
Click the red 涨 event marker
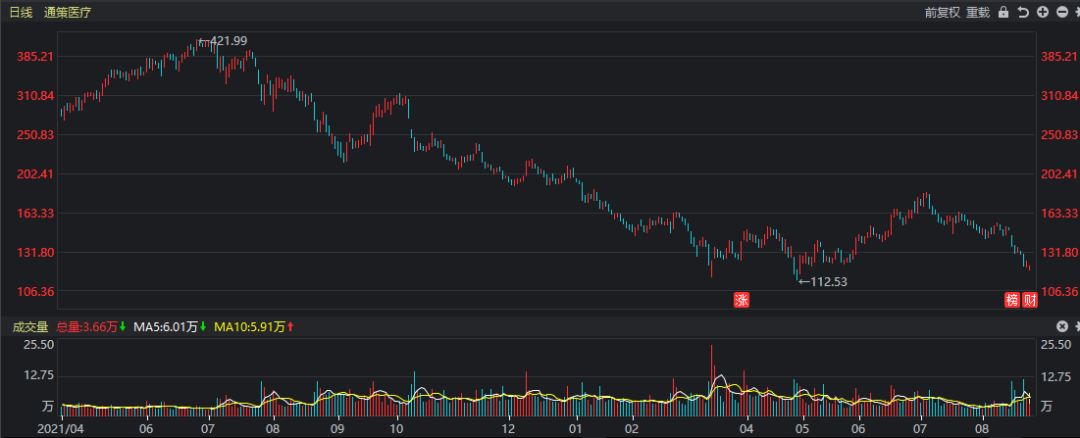(x=741, y=299)
